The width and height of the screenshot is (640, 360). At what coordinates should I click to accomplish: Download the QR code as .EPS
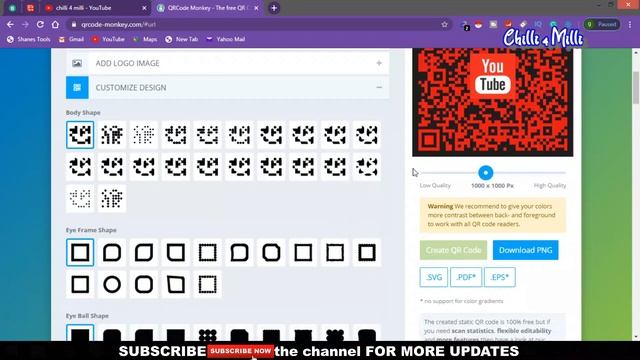tap(500, 277)
